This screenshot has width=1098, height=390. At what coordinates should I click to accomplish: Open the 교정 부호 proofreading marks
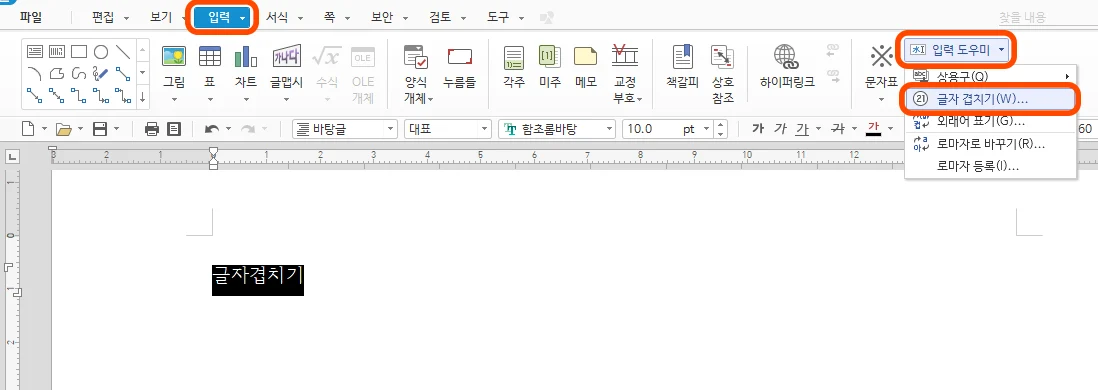(625, 57)
